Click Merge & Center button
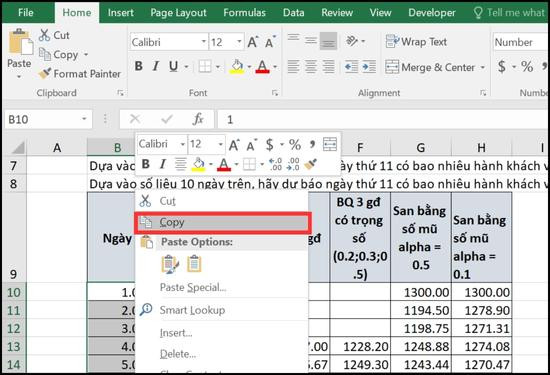550x375 pixels. point(430,67)
